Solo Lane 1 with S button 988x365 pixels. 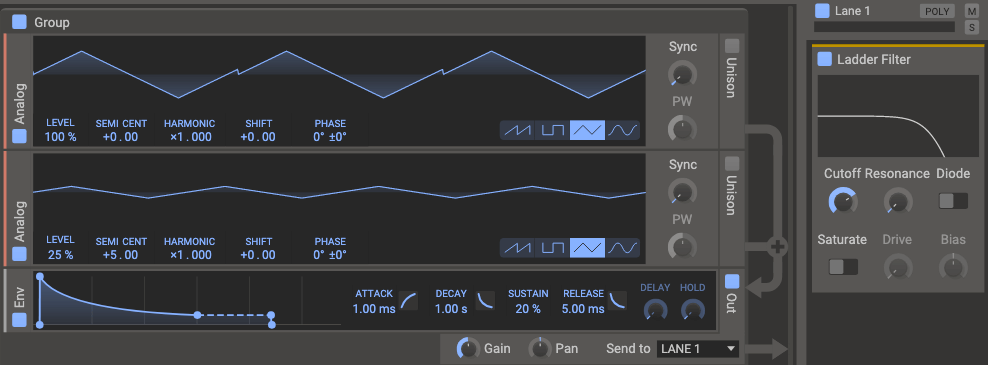coord(972,26)
